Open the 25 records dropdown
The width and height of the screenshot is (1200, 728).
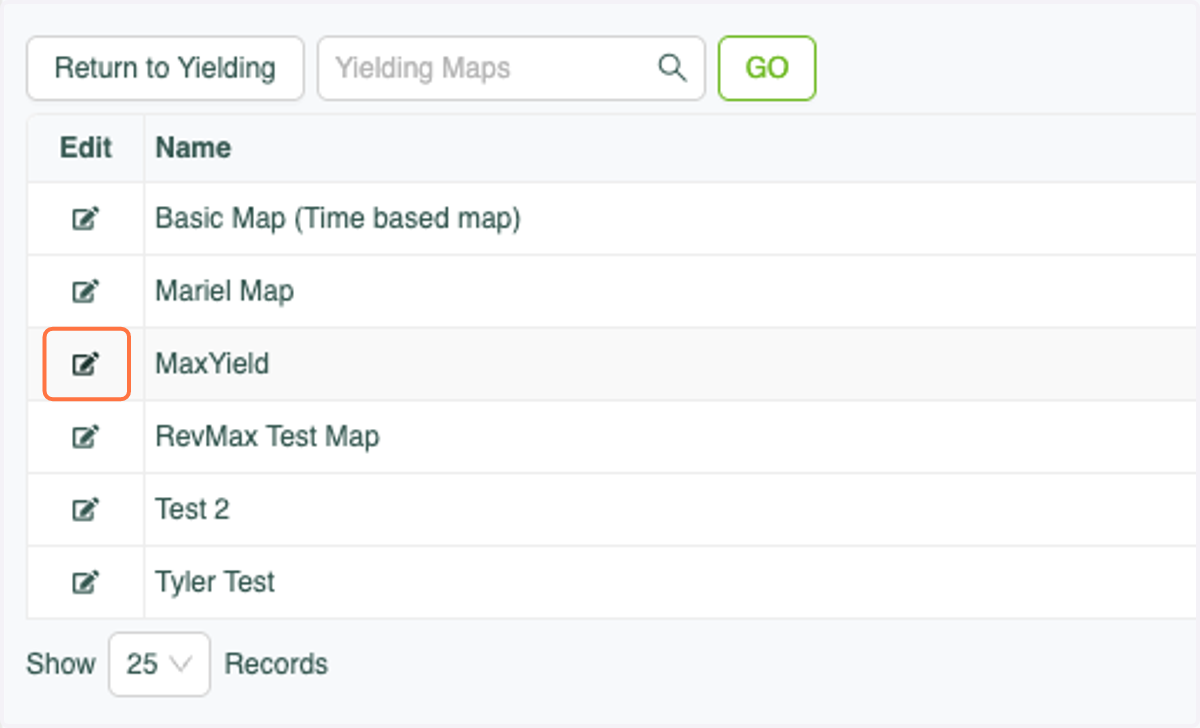pyautogui.click(x=159, y=664)
